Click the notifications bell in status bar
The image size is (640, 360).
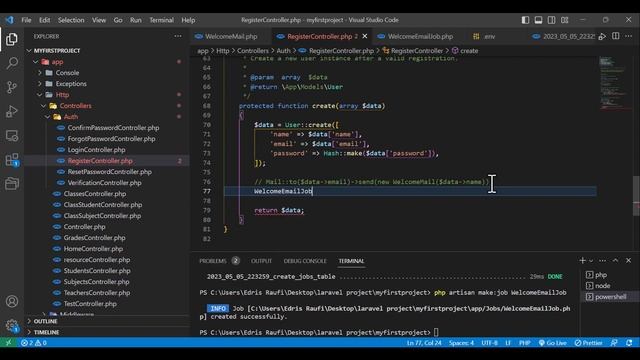pyautogui.click(x=629, y=342)
